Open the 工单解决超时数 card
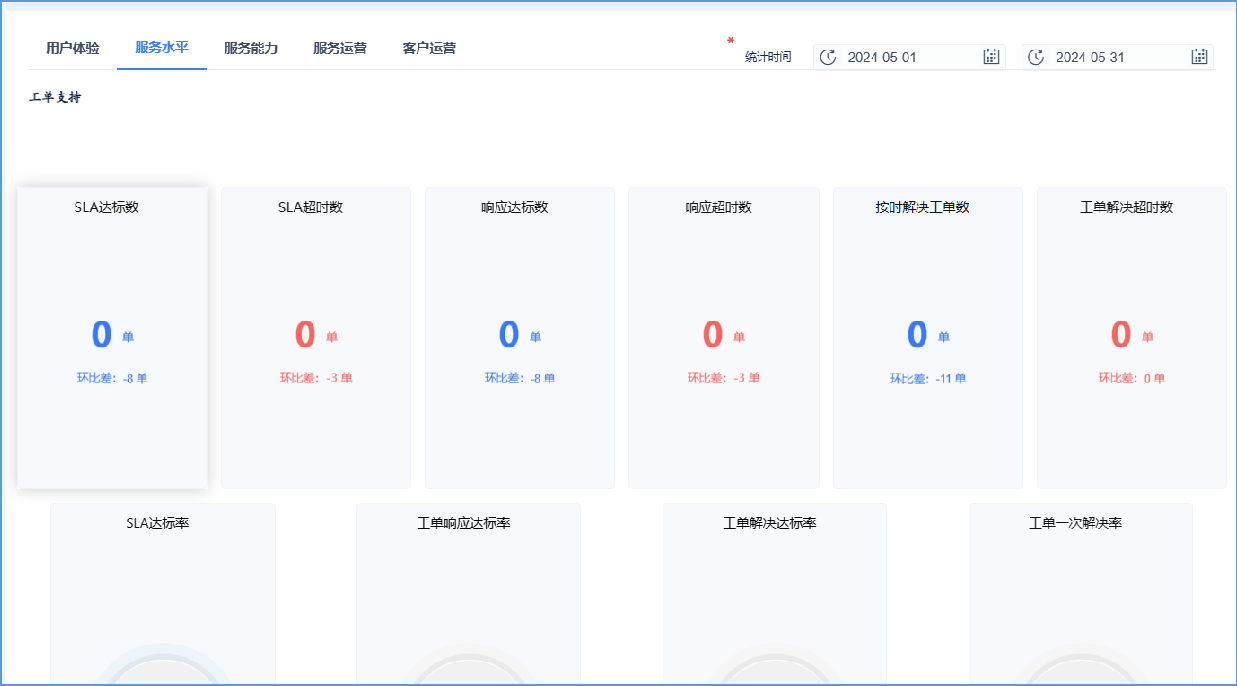1237x686 pixels. (1132, 337)
